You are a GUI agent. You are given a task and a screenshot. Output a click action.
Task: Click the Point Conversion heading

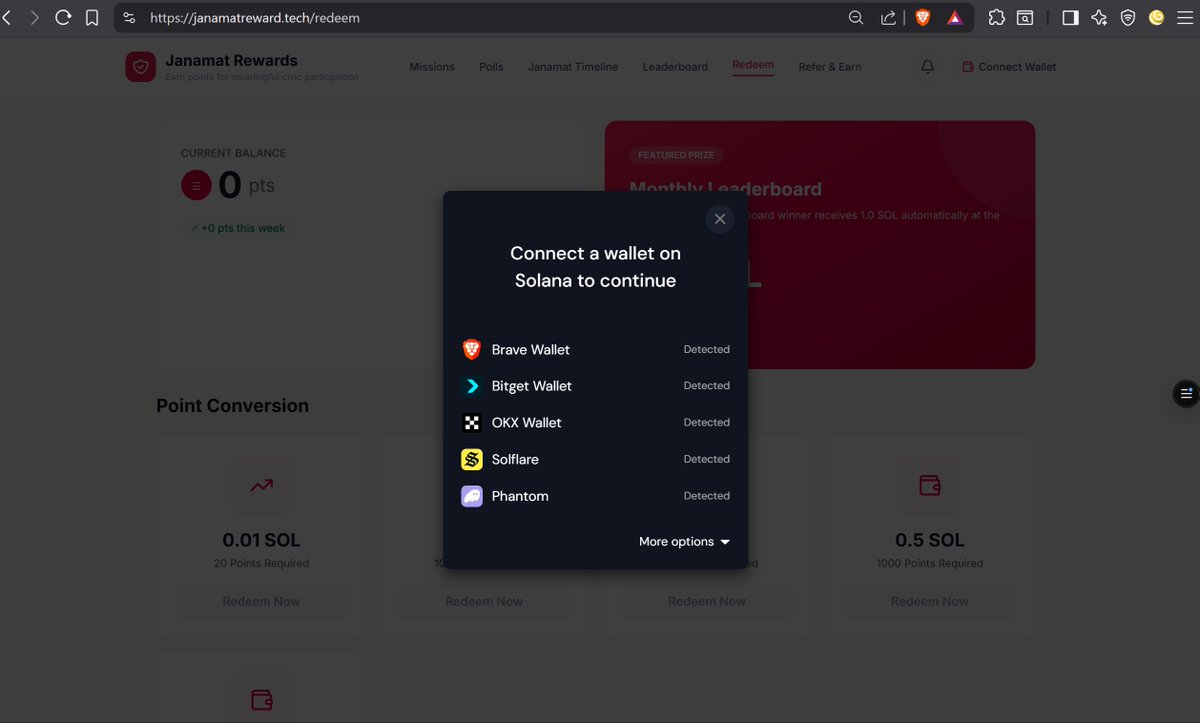click(x=232, y=406)
